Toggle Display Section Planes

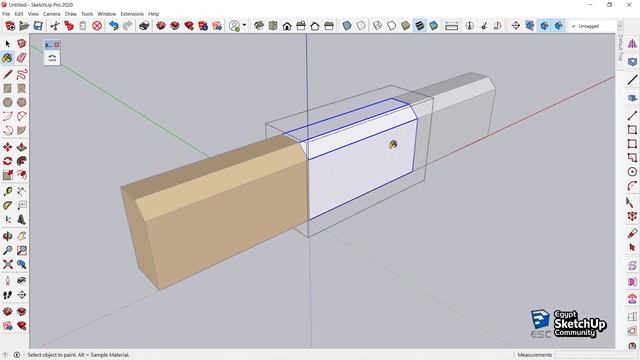[x=530, y=26]
